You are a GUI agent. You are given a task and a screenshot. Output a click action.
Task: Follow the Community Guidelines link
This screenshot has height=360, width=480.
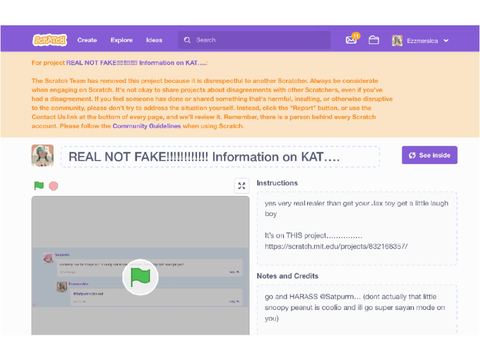point(147,126)
